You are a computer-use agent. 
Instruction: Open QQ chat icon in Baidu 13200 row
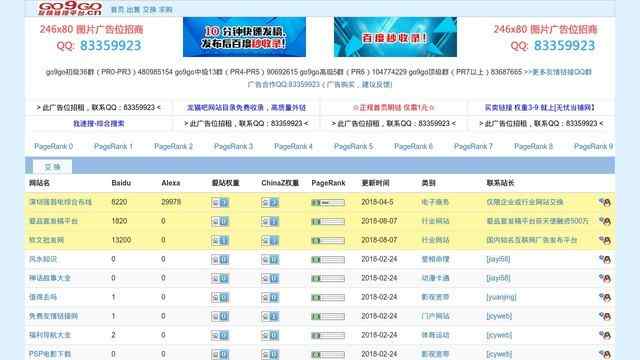click(x=604, y=240)
